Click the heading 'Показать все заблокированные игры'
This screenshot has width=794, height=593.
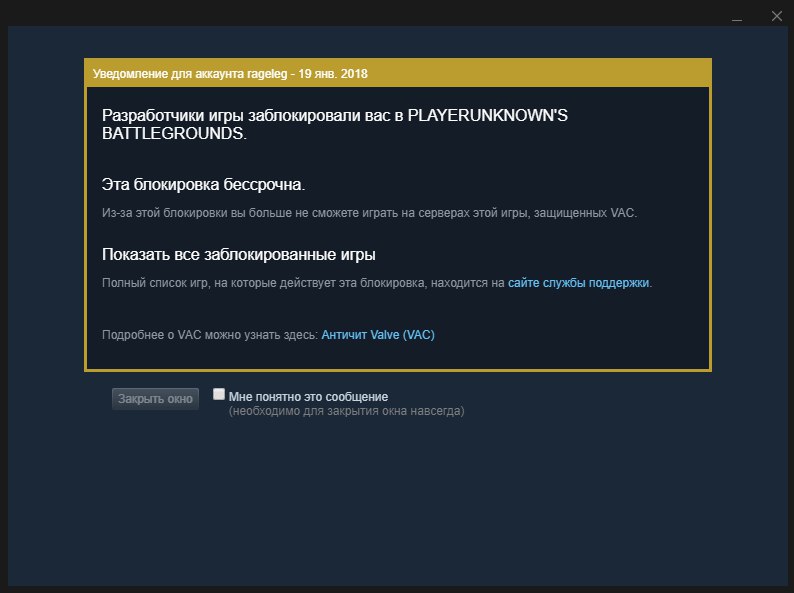(239, 254)
